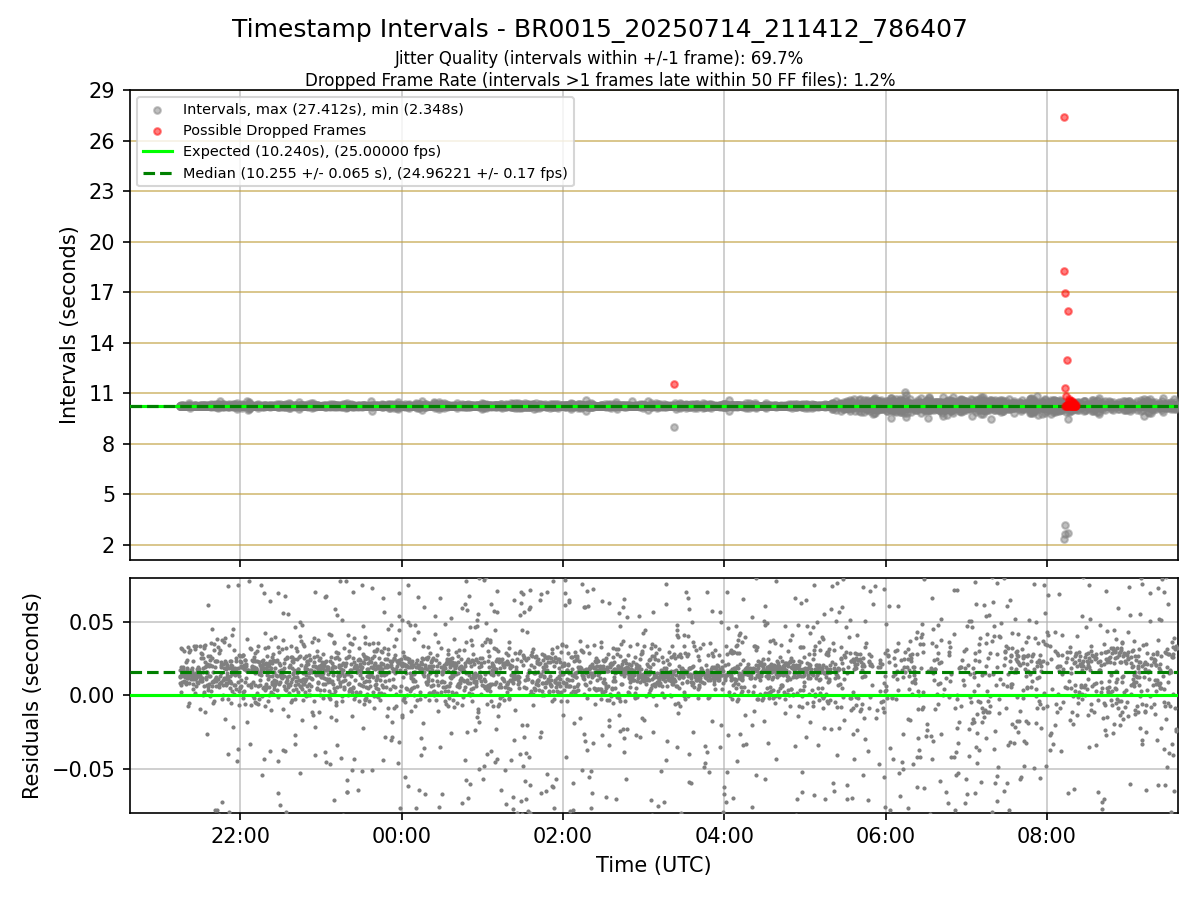Click the y-axis tick label '14'
This screenshot has height=900, width=1200.
[x=102, y=343]
